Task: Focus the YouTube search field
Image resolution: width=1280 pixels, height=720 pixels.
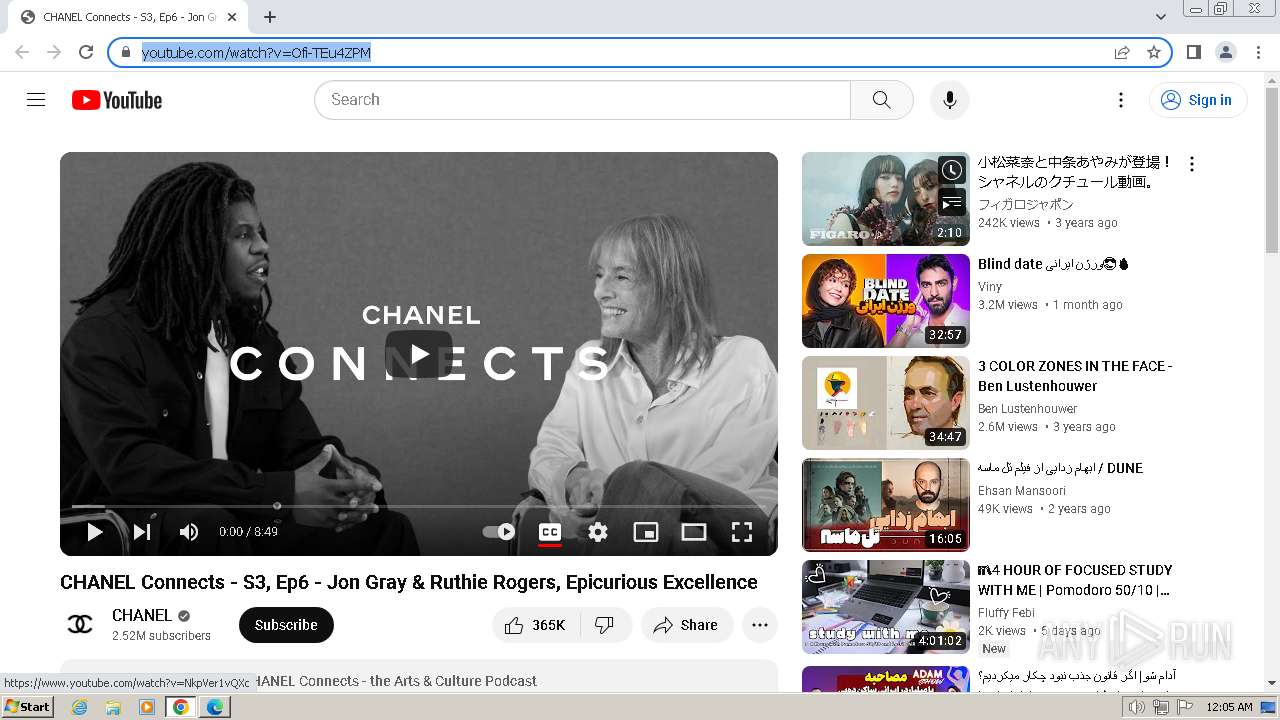Action: click(x=582, y=100)
